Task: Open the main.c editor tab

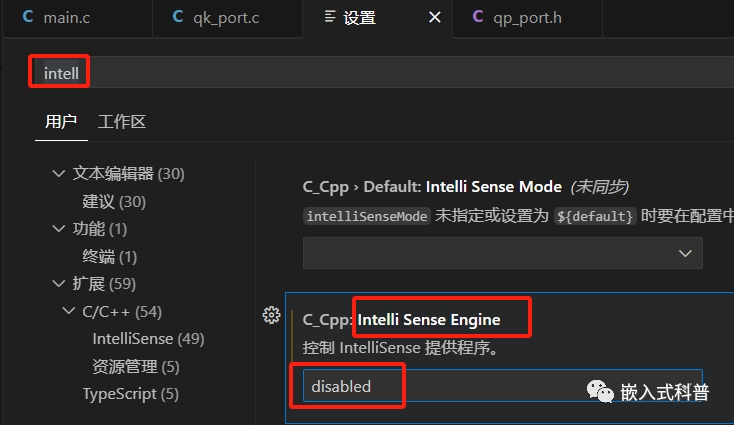Action: [77, 18]
